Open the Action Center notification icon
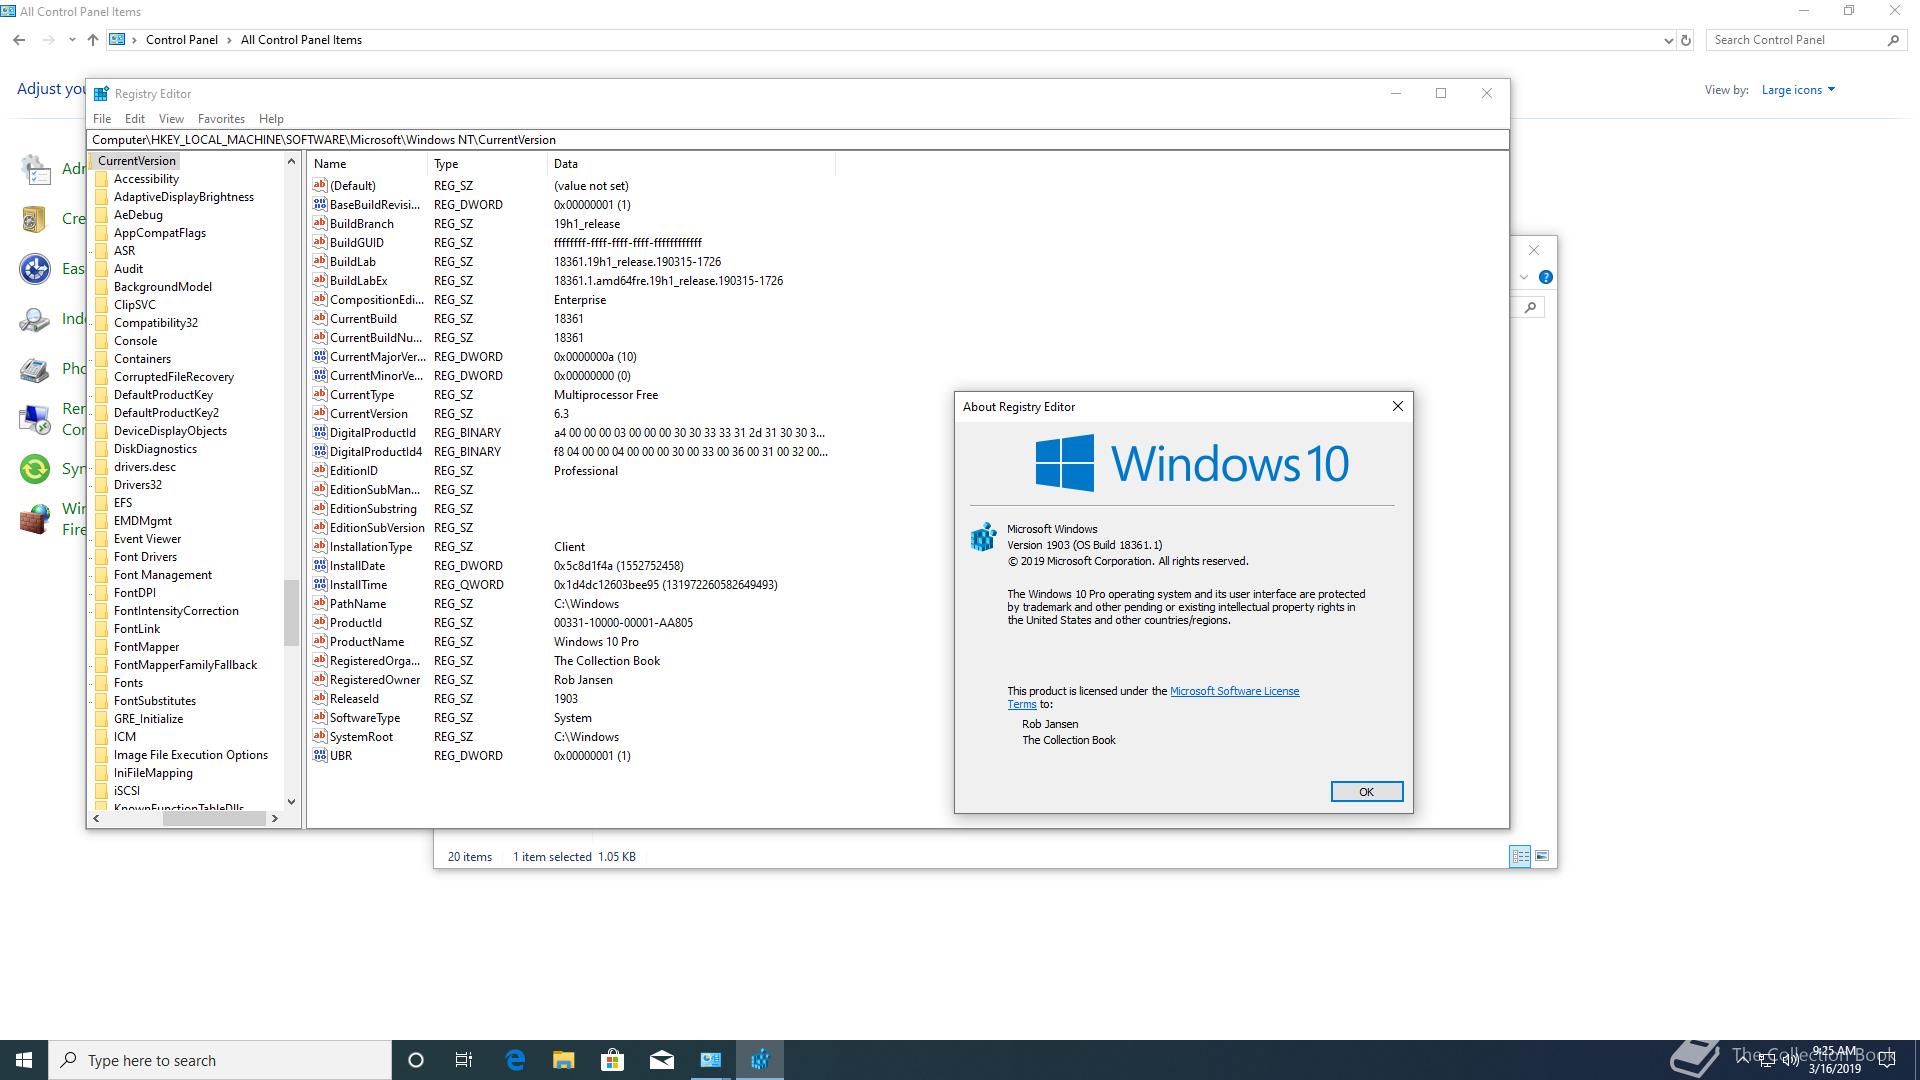 [x=1888, y=1060]
